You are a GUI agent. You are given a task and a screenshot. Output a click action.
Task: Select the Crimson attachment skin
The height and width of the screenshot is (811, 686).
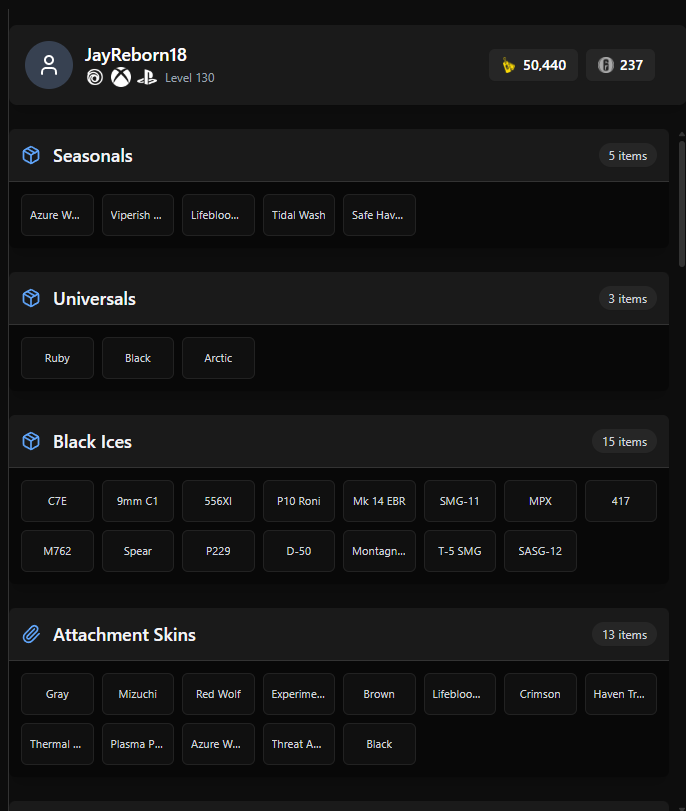[540, 694]
